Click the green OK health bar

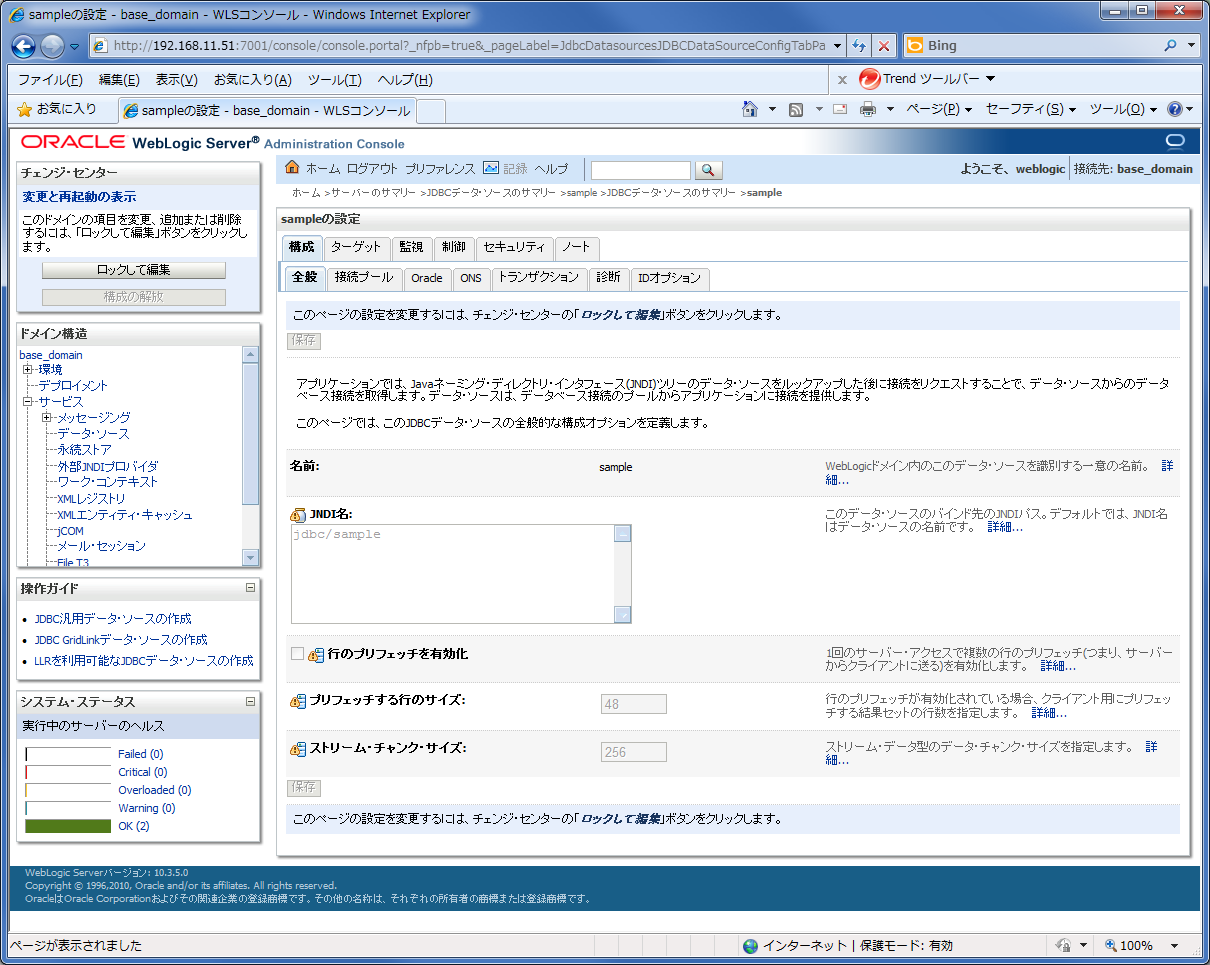68,826
